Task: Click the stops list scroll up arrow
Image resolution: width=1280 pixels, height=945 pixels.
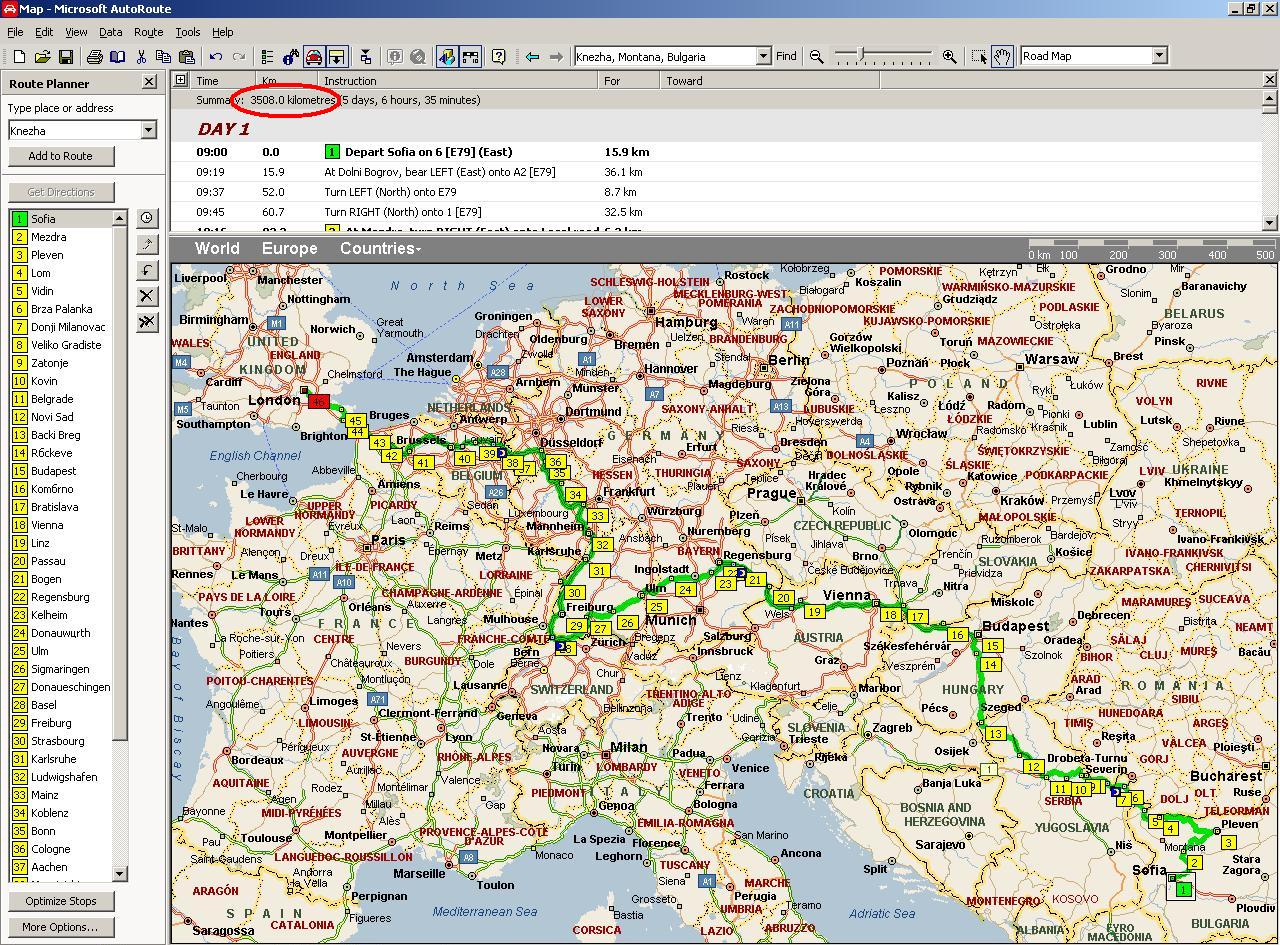Action: (x=120, y=218)
